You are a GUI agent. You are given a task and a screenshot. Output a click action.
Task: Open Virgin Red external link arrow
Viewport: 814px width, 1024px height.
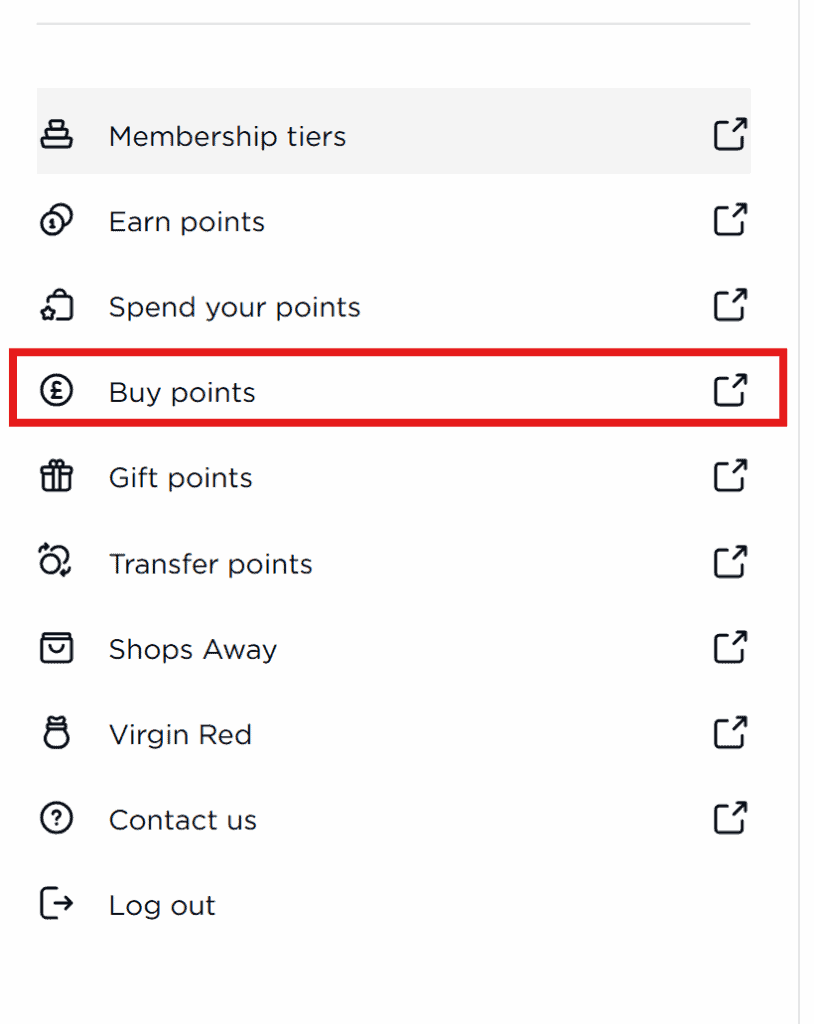(730, 734)
